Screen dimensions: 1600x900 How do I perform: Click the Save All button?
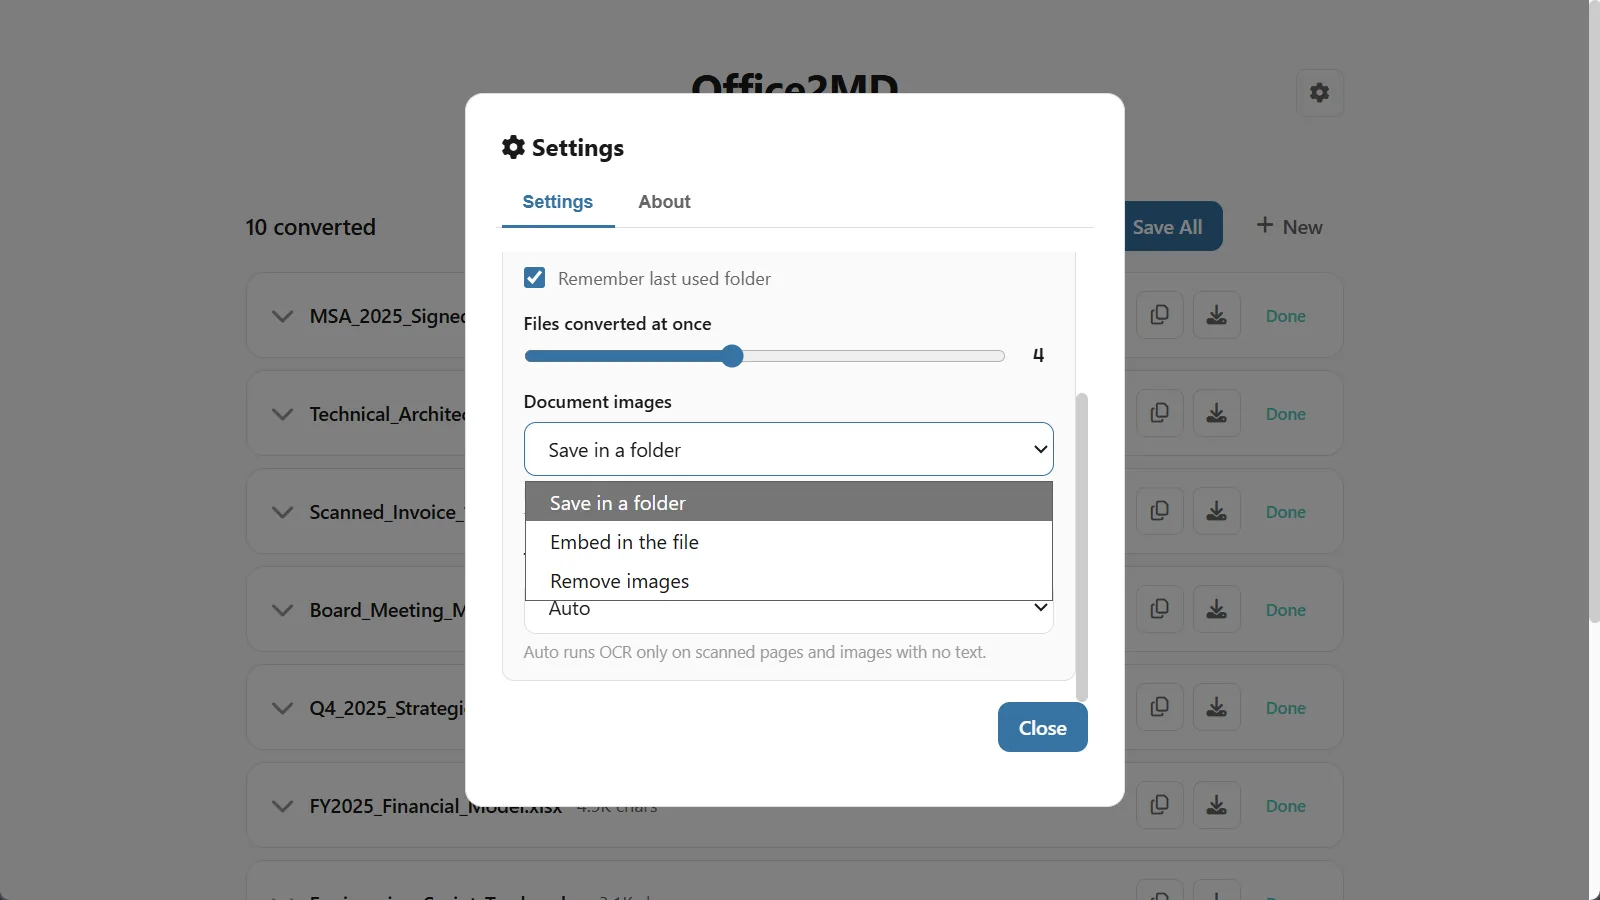tap(1173, 227)
